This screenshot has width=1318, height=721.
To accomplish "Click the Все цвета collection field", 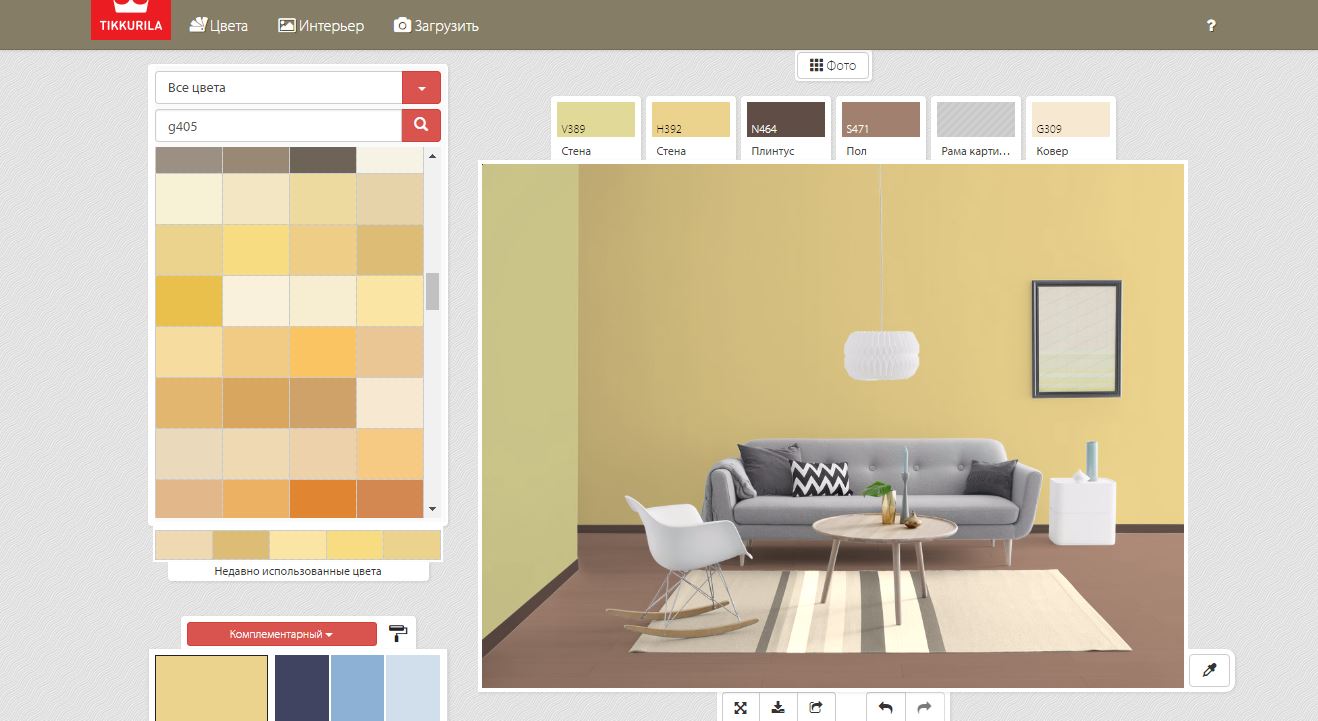I will click(x=279, y=88).
